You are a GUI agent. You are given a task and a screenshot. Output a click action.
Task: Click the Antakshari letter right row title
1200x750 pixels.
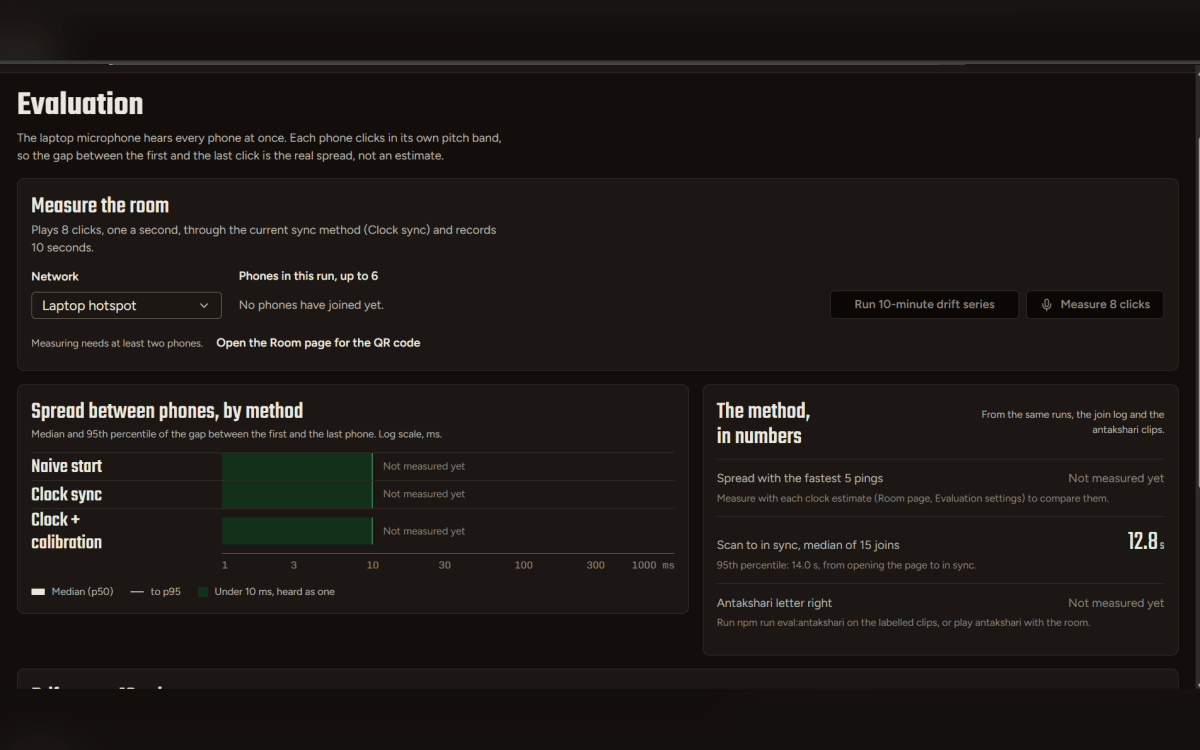click(774, 603)
